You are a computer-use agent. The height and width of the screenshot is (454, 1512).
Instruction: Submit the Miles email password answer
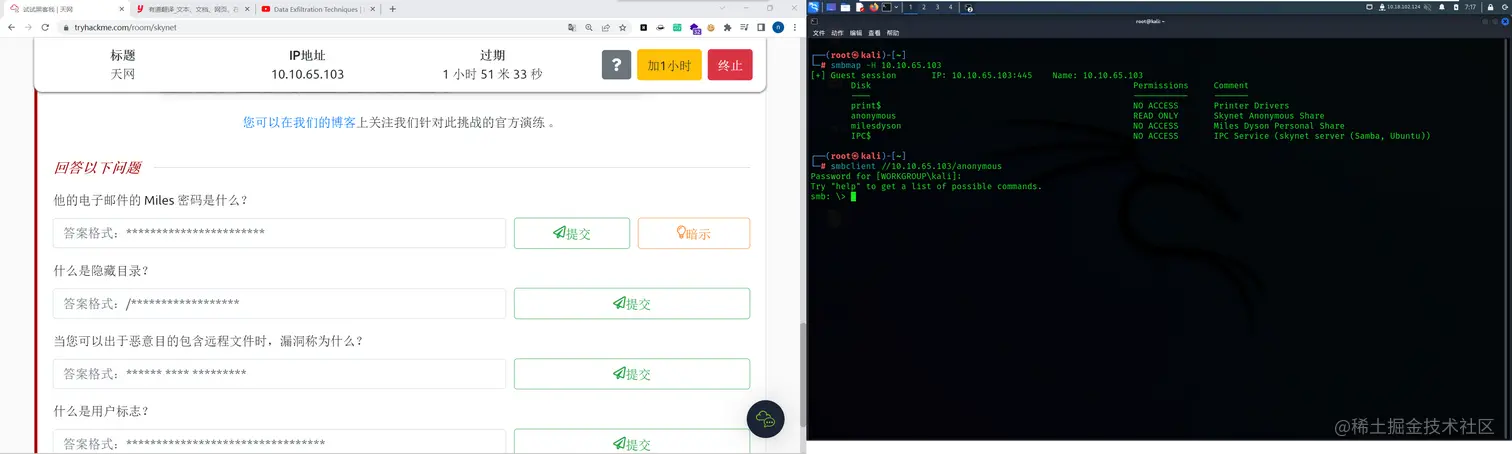(572, 233)
